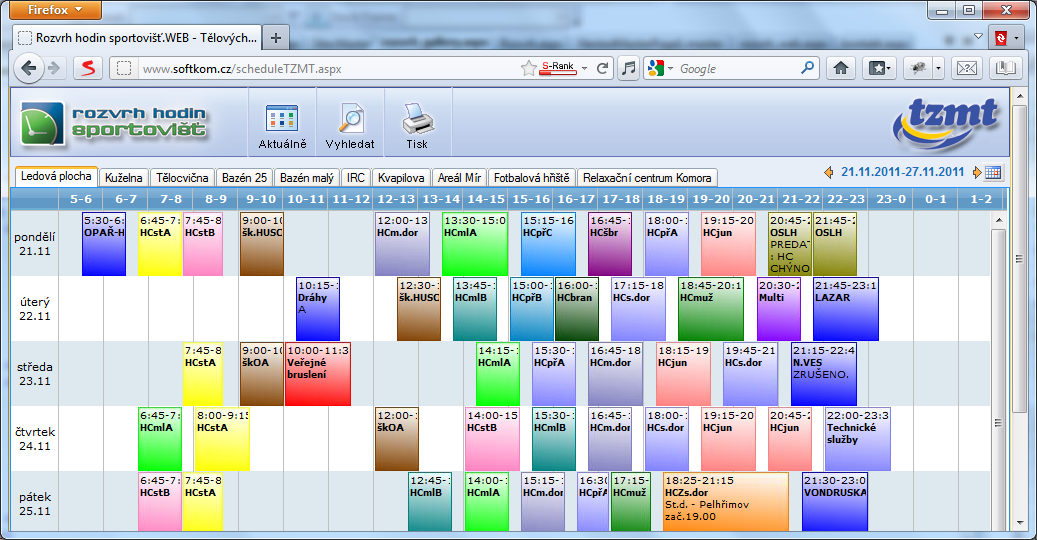The image size is (1037, 540).
Task: Select the Bazén 25 tab
Action: click(x=243, y=177)
